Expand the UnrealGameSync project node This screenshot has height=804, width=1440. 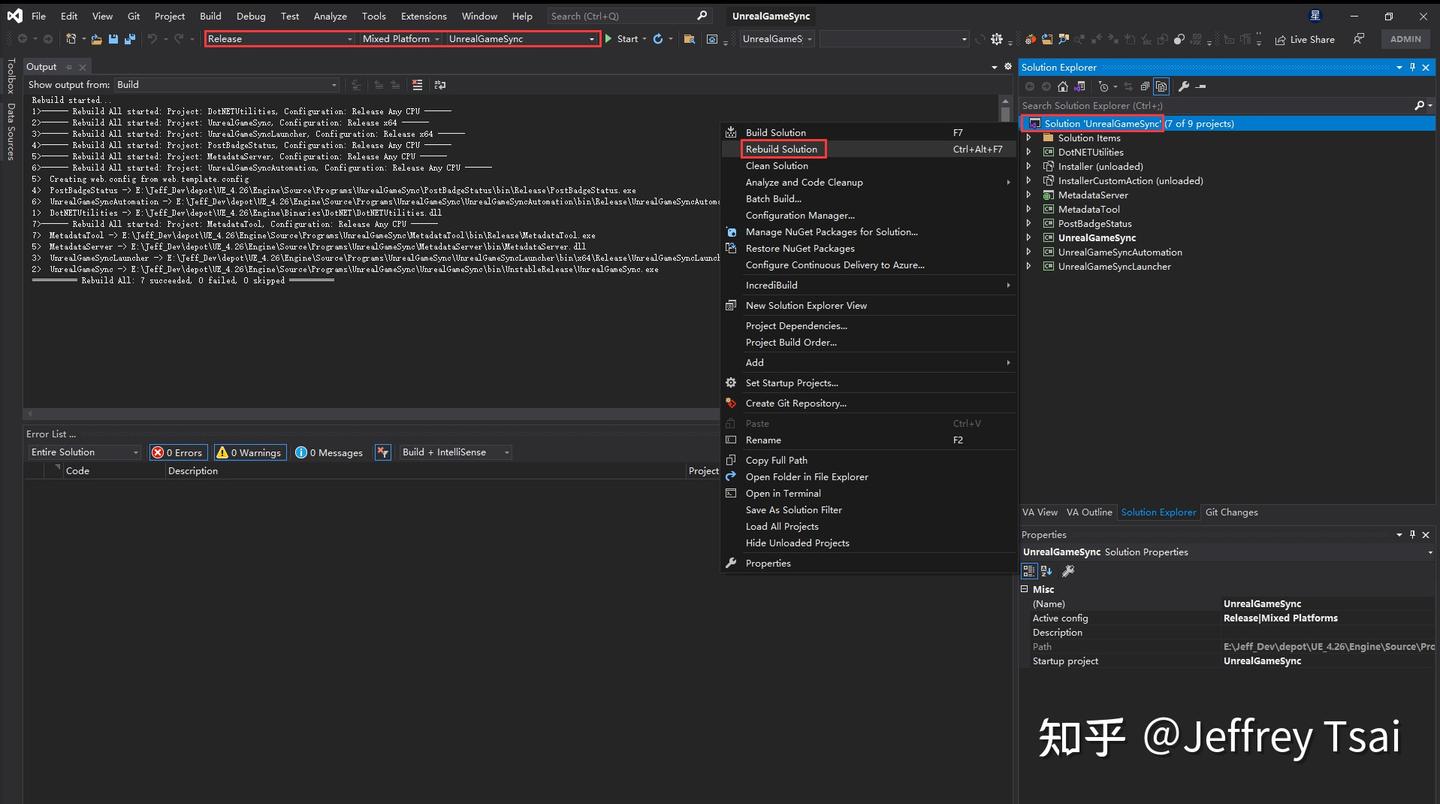tap(1027, 238)
